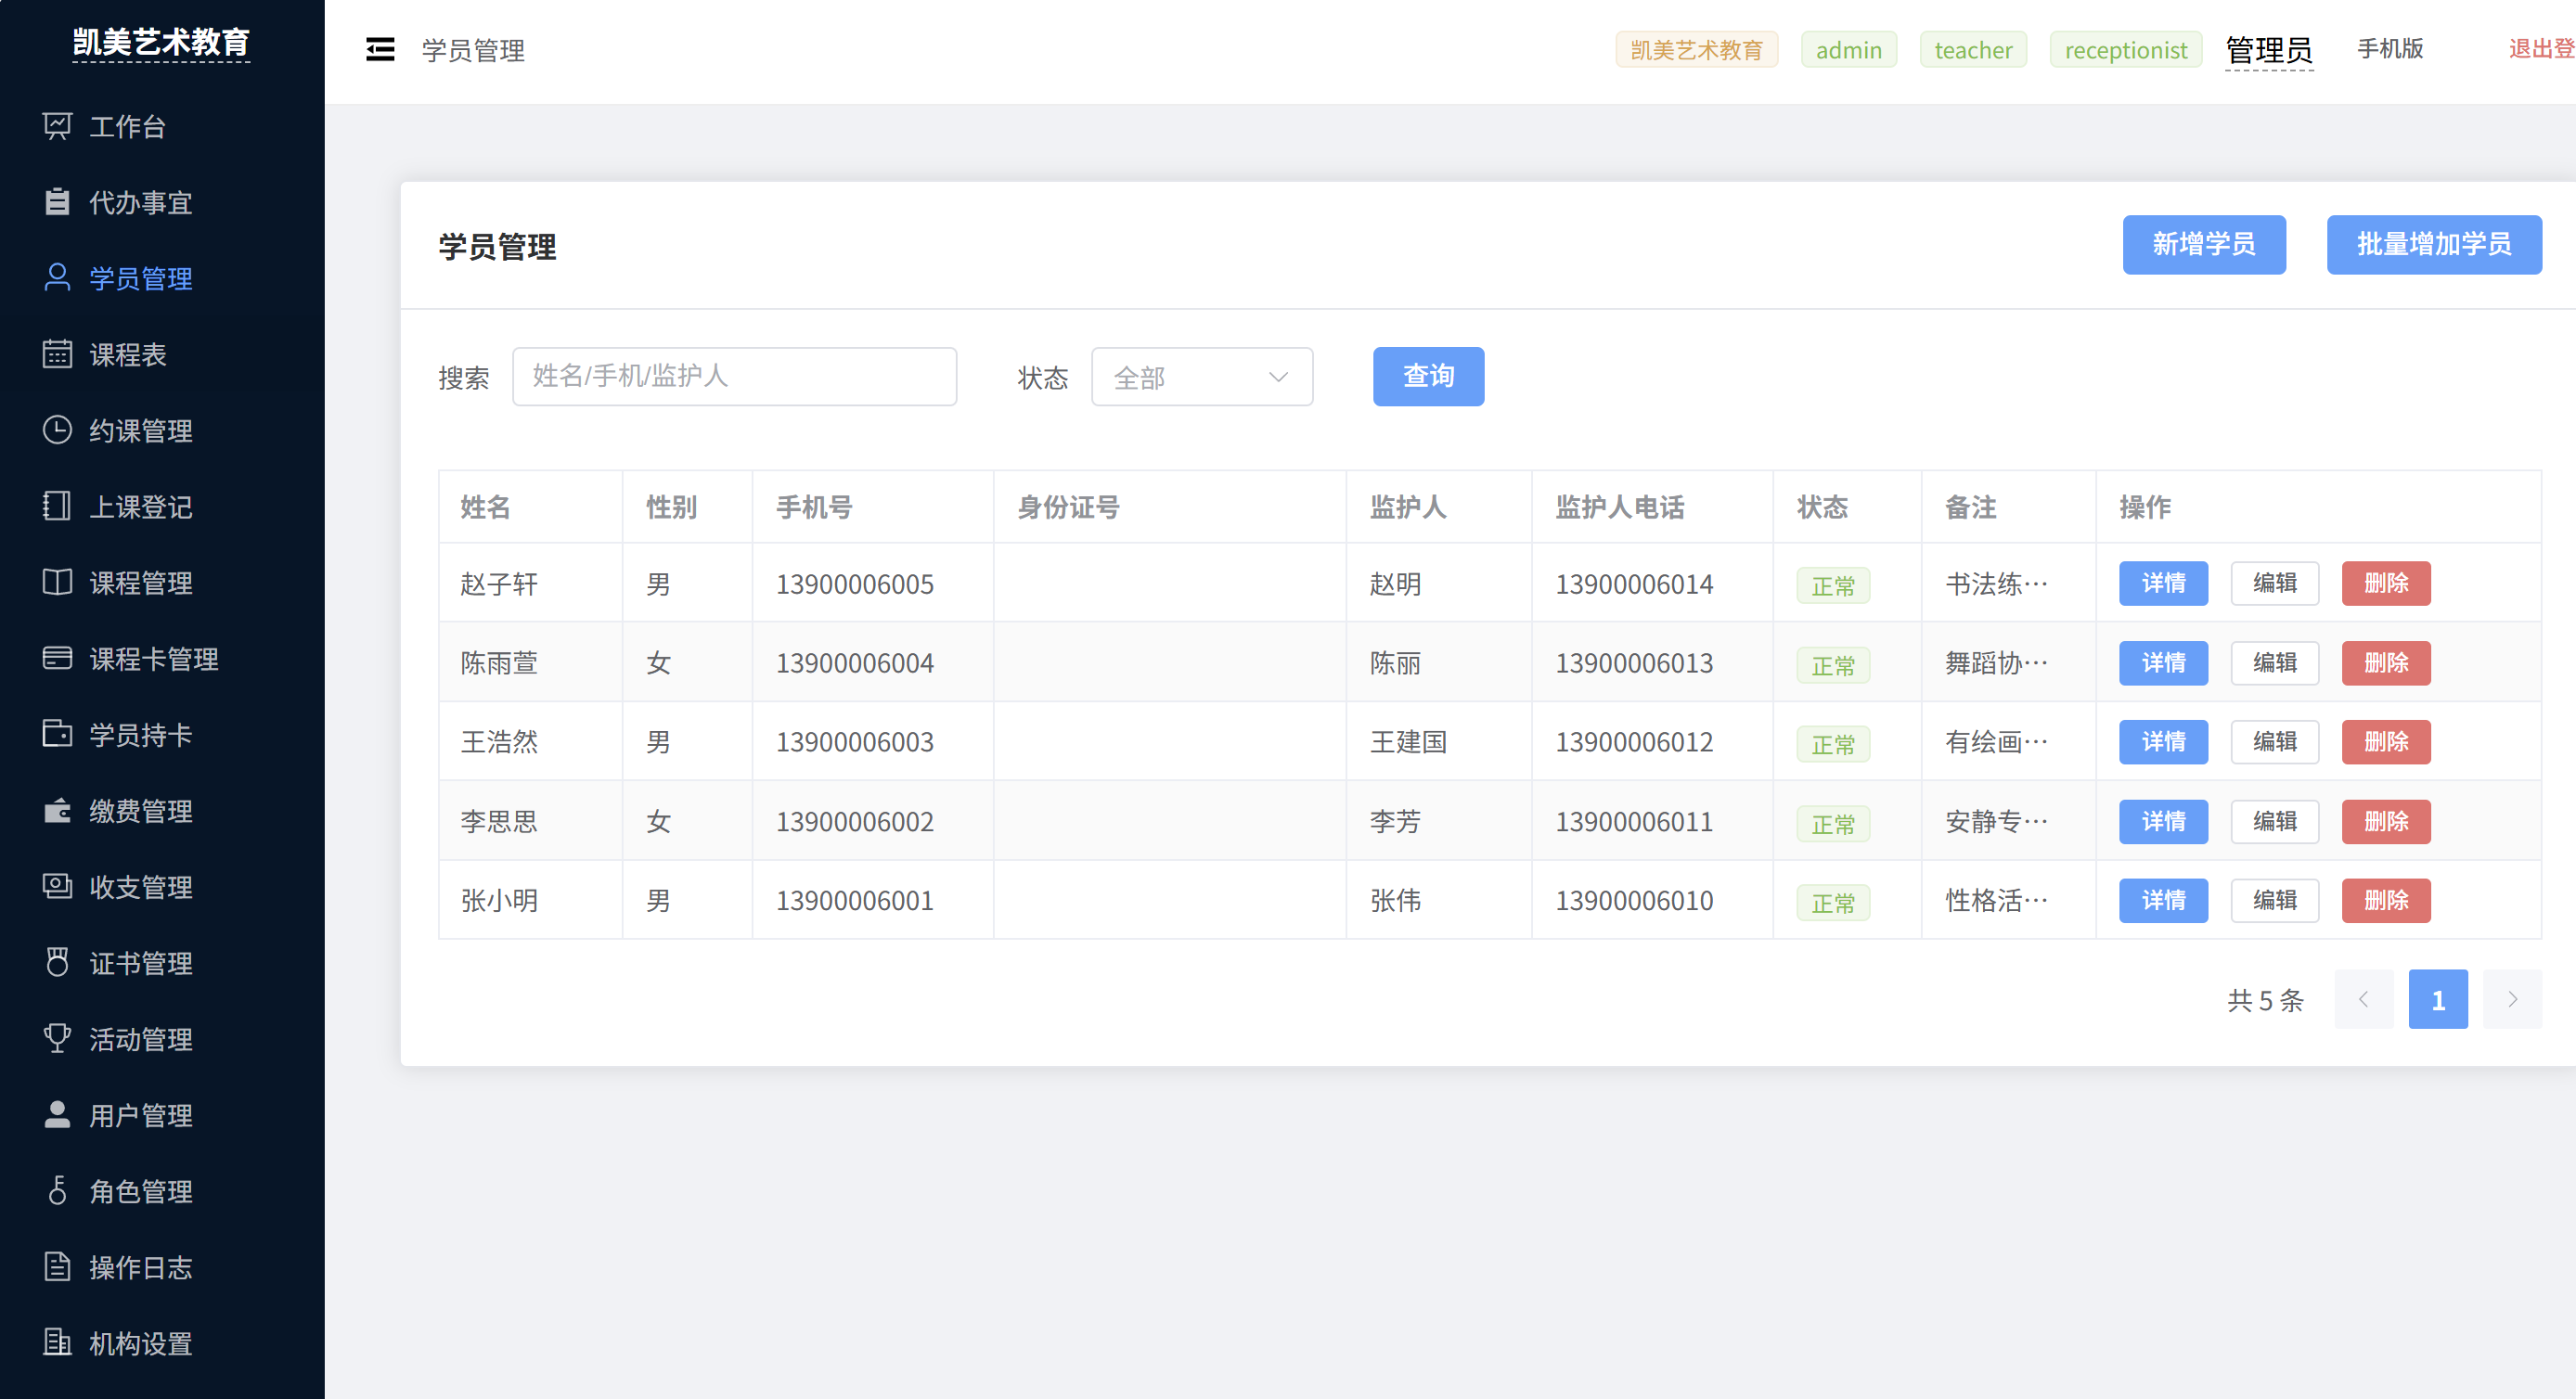Click the 上课登记 notebook icon
This screenshot has width=2576, height=1399.
57,506
